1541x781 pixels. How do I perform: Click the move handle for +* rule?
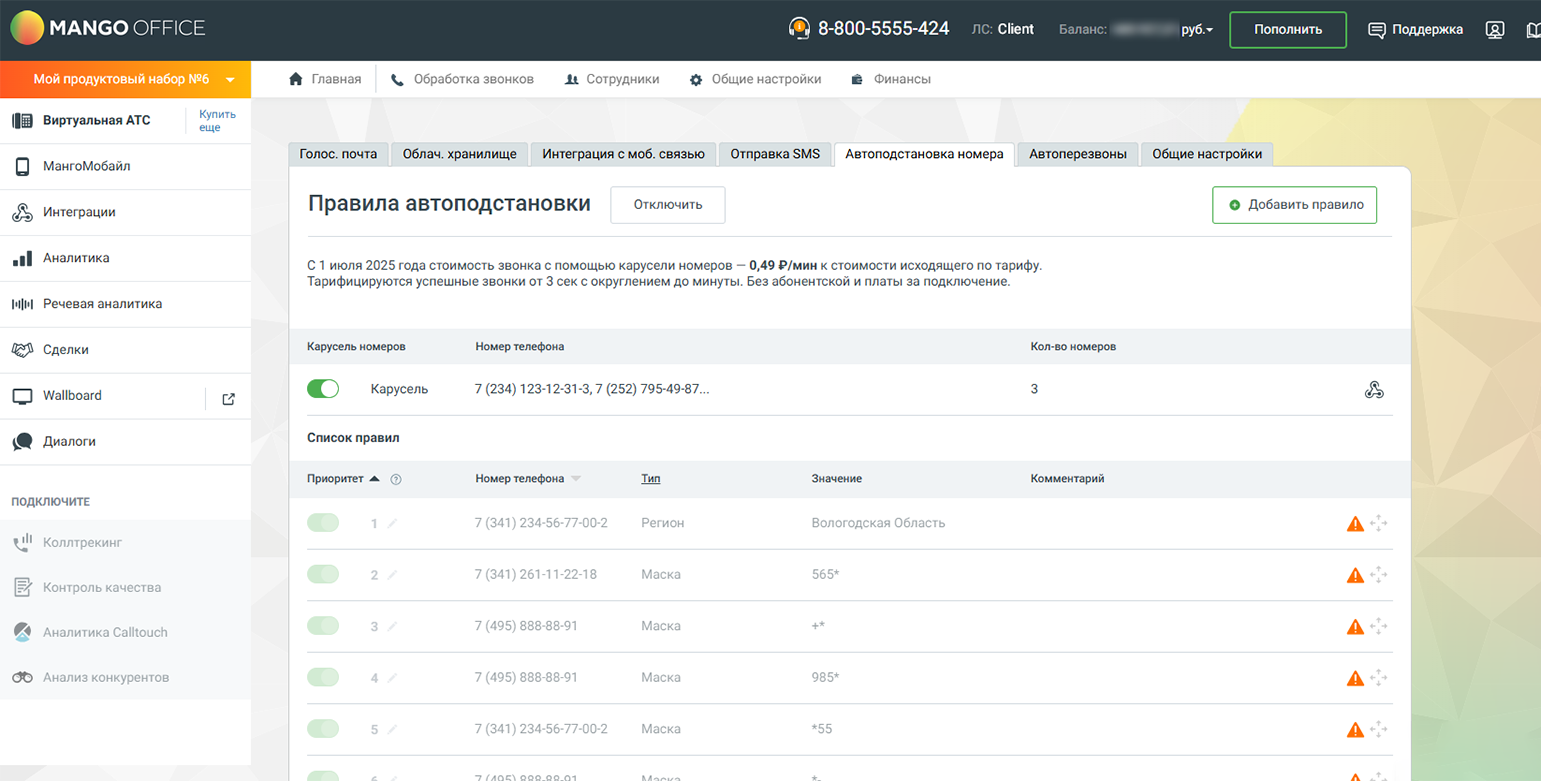click(1379, 626)
